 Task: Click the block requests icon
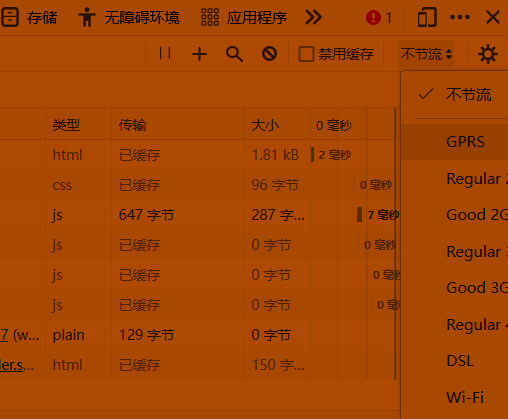click(x=269, y=54)
